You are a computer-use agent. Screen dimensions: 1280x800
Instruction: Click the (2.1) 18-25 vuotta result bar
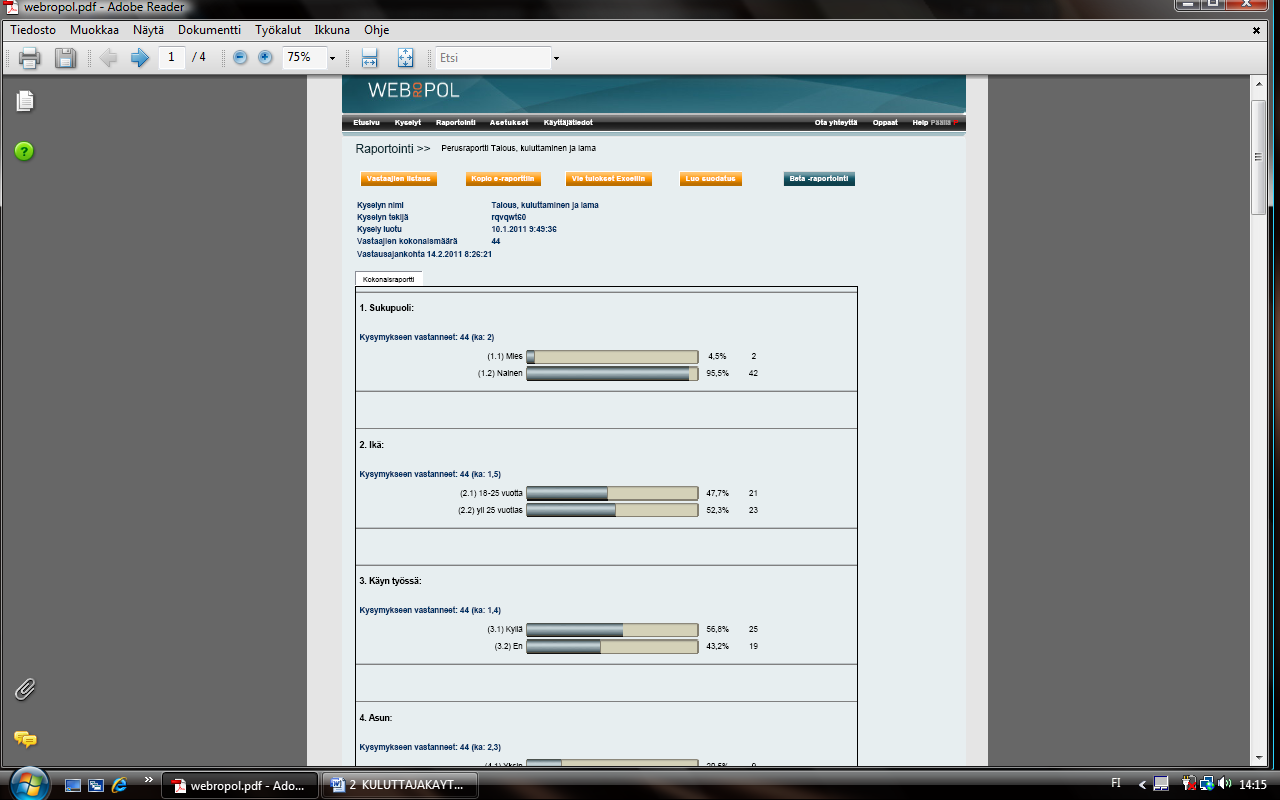point(612,493)
